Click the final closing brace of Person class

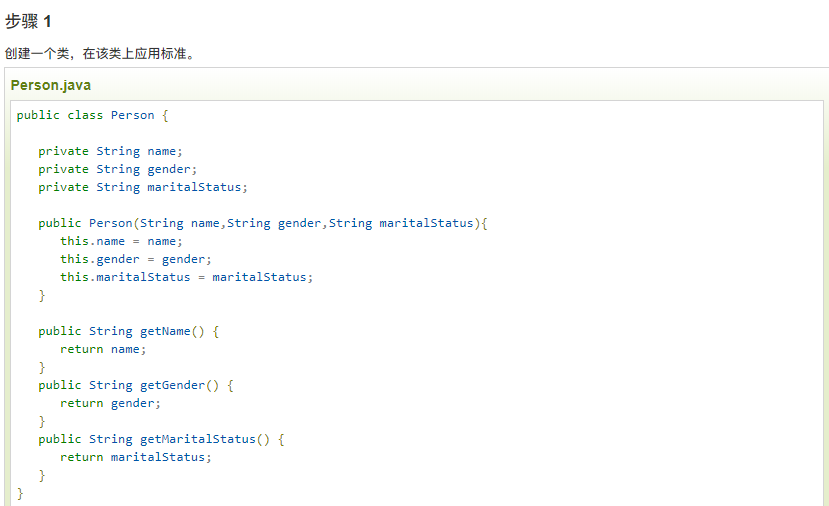[20, 493]
